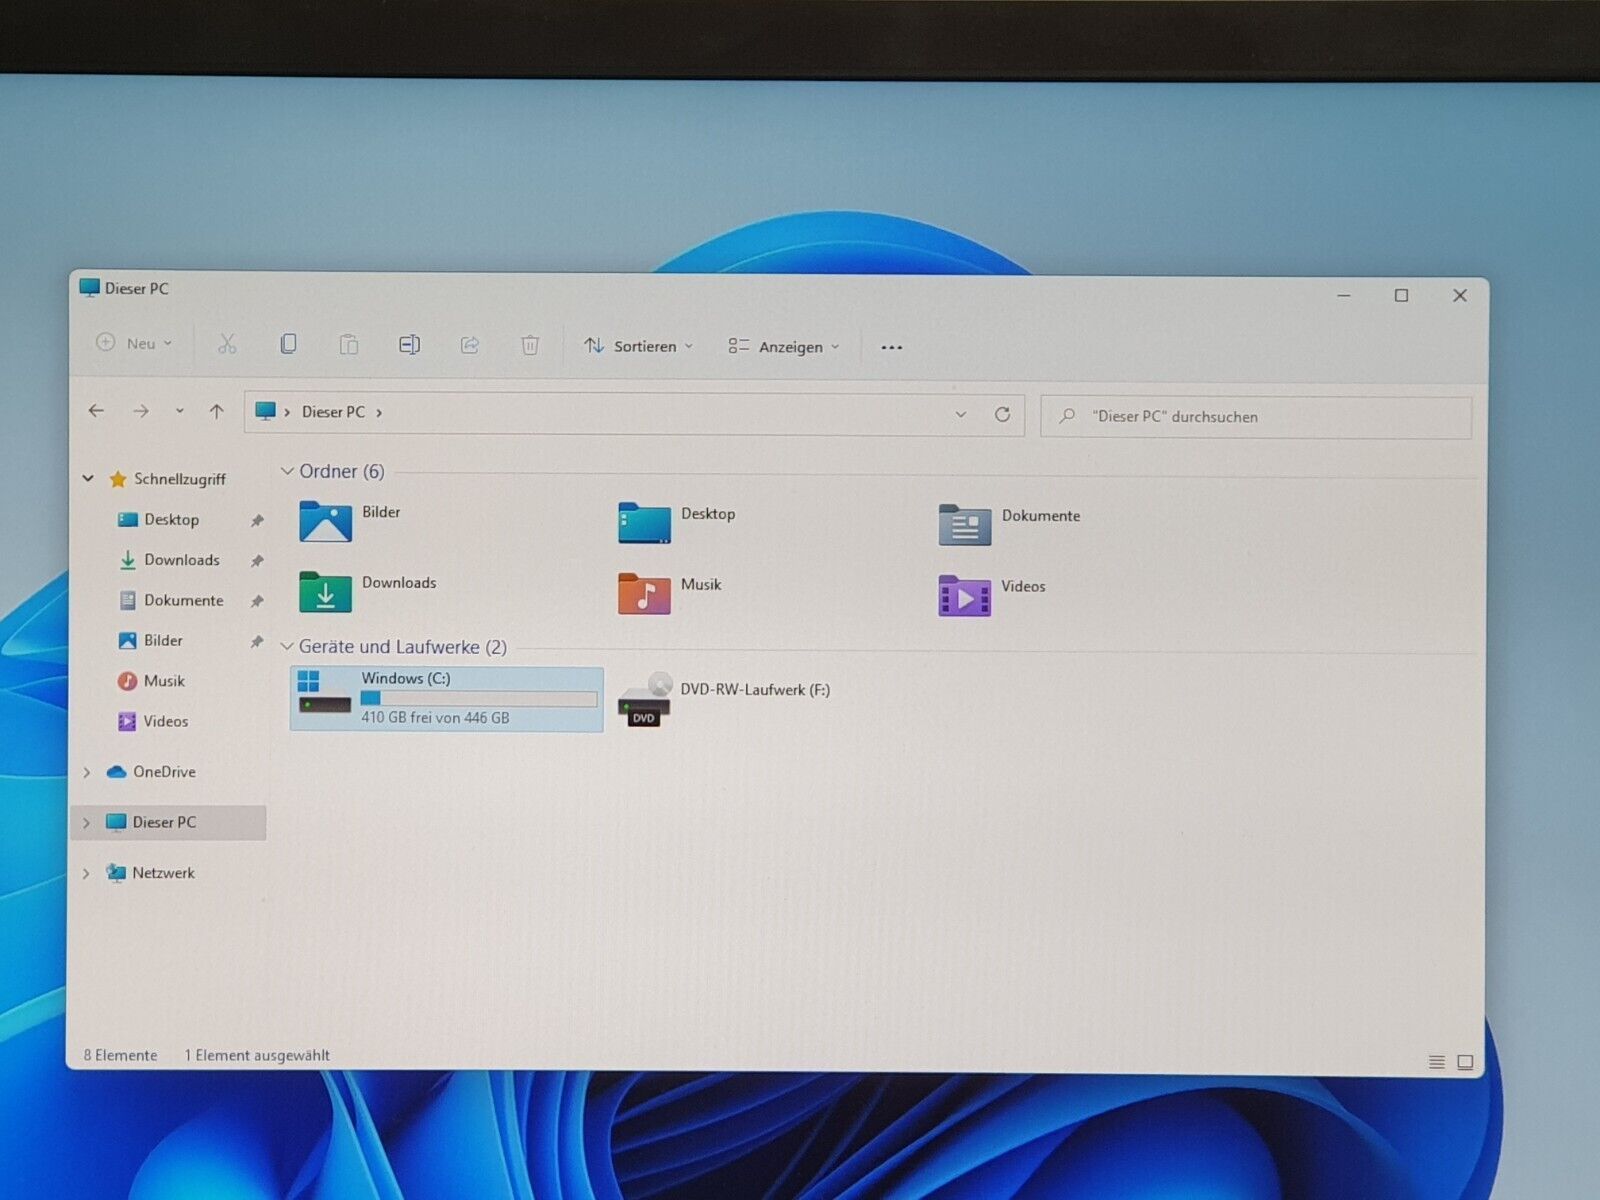Refresh the current folder view
The image size is (1600, 1200).
click(x=1002, y=414)
